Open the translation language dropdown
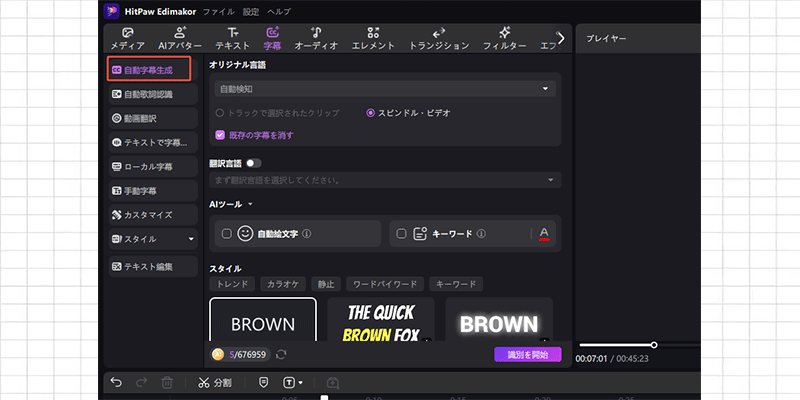The image size is (800, 400). 385,180
